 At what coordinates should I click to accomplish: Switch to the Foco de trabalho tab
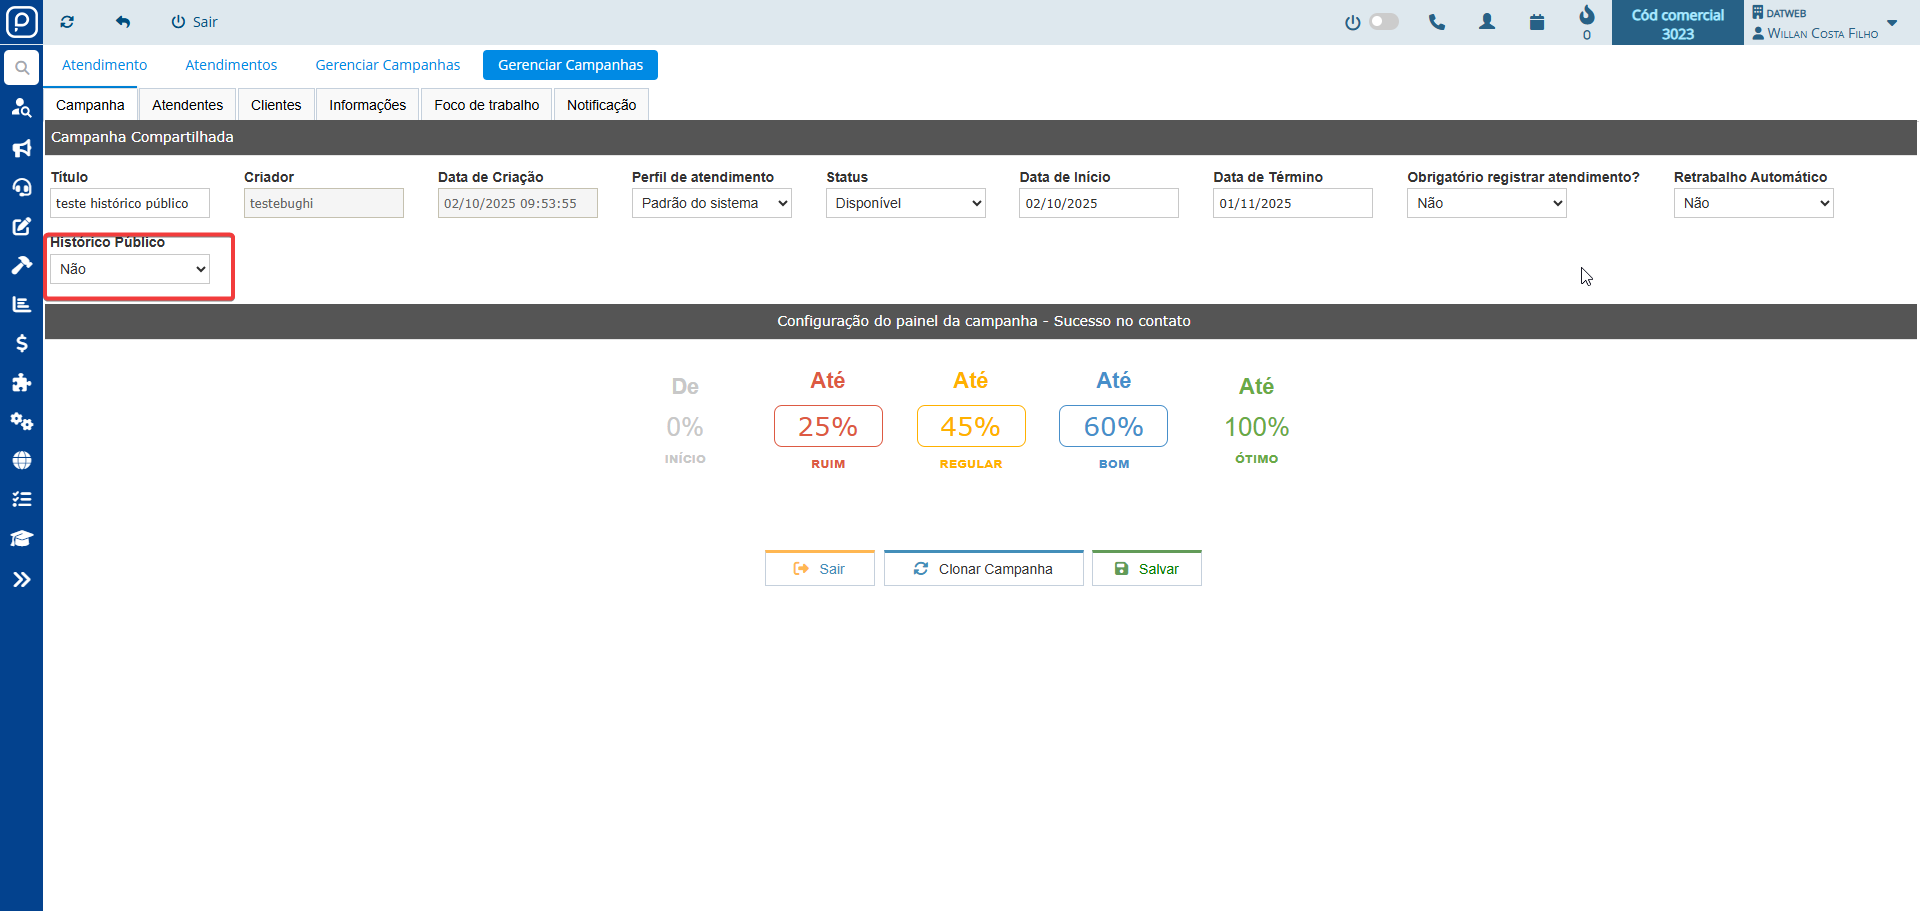486,105
